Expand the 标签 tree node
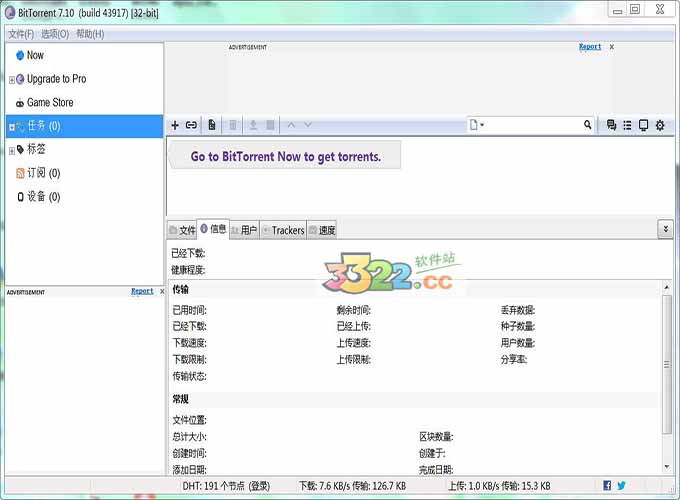Screen dimensions: 680x500 coord(12,150)
